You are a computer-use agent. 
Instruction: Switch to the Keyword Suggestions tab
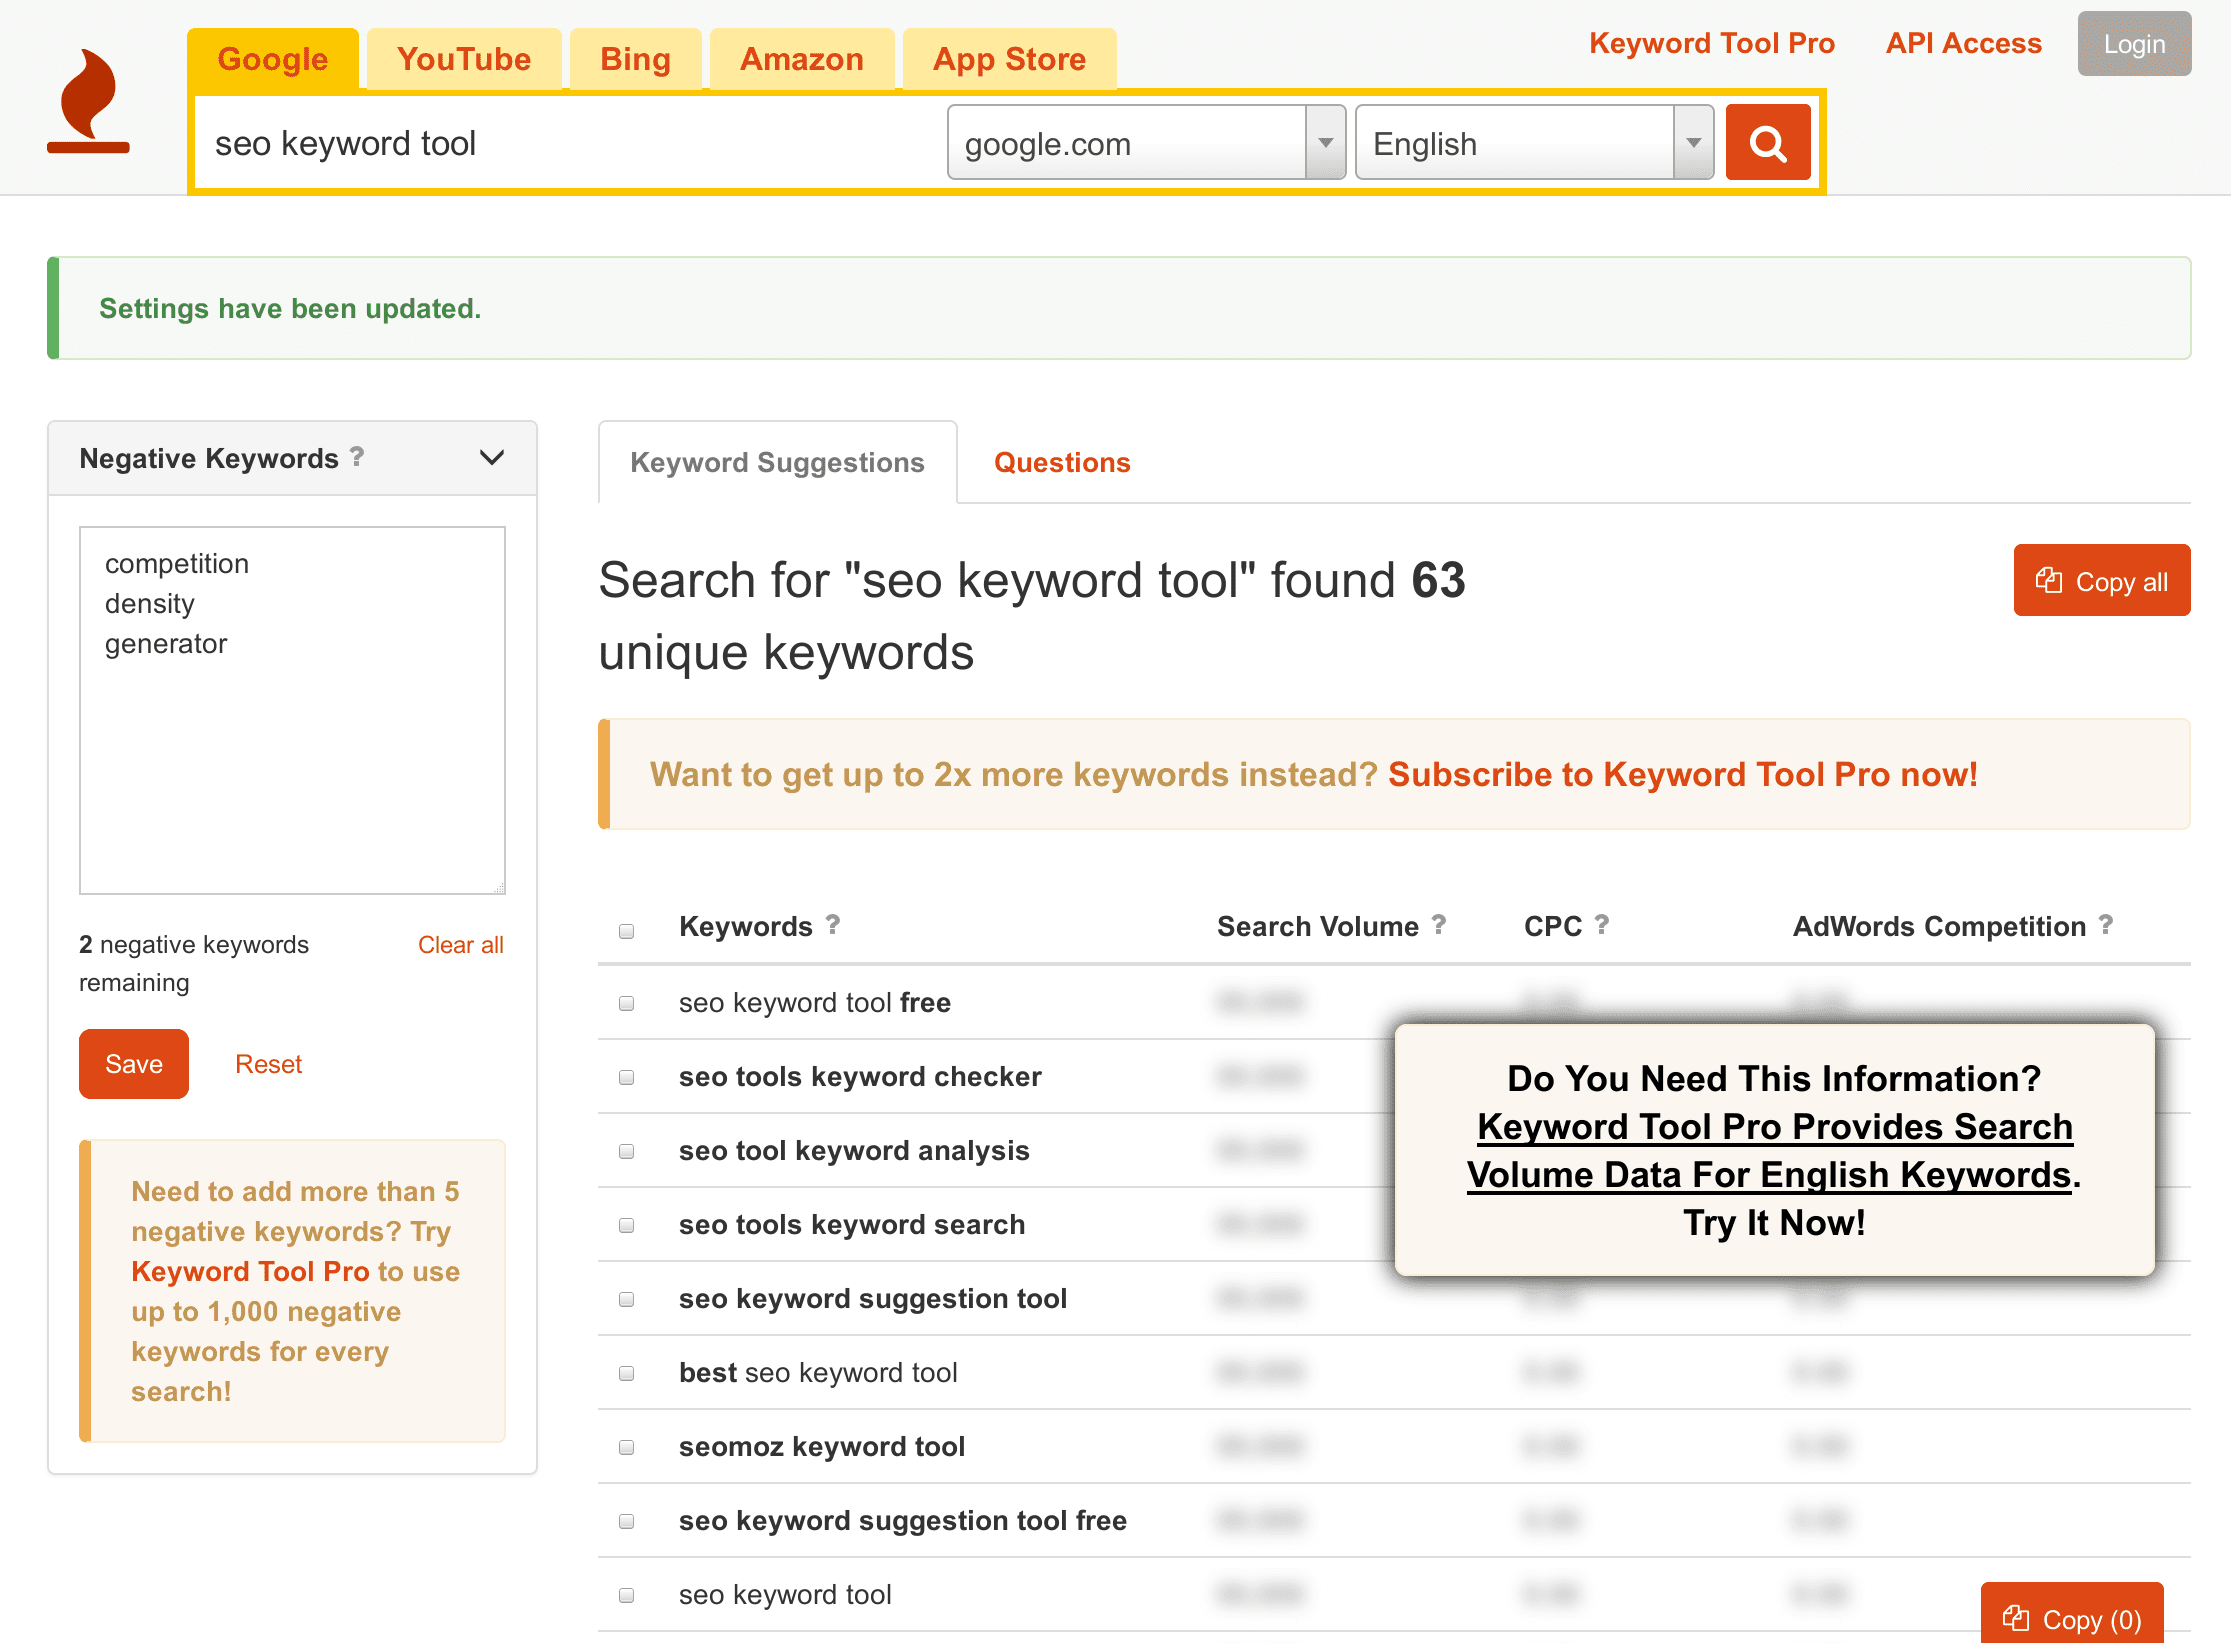tap(778, 462)
